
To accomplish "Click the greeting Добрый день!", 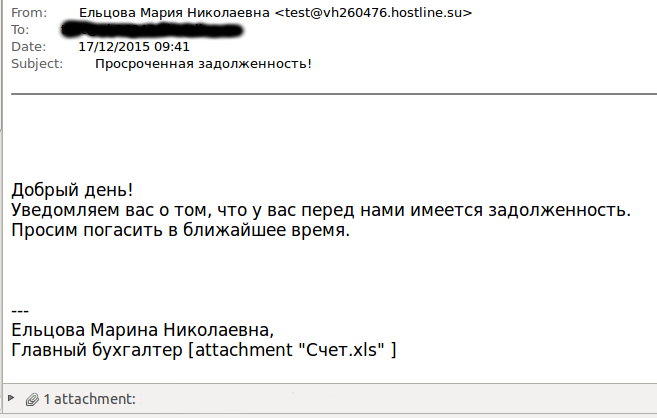I will (x=72, y=190).
